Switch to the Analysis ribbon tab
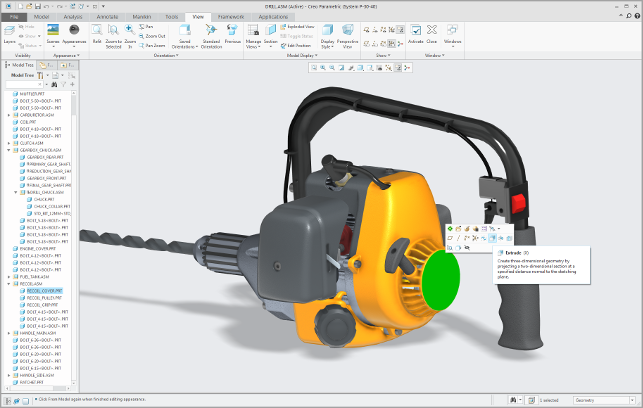 [x=73, y=17]
